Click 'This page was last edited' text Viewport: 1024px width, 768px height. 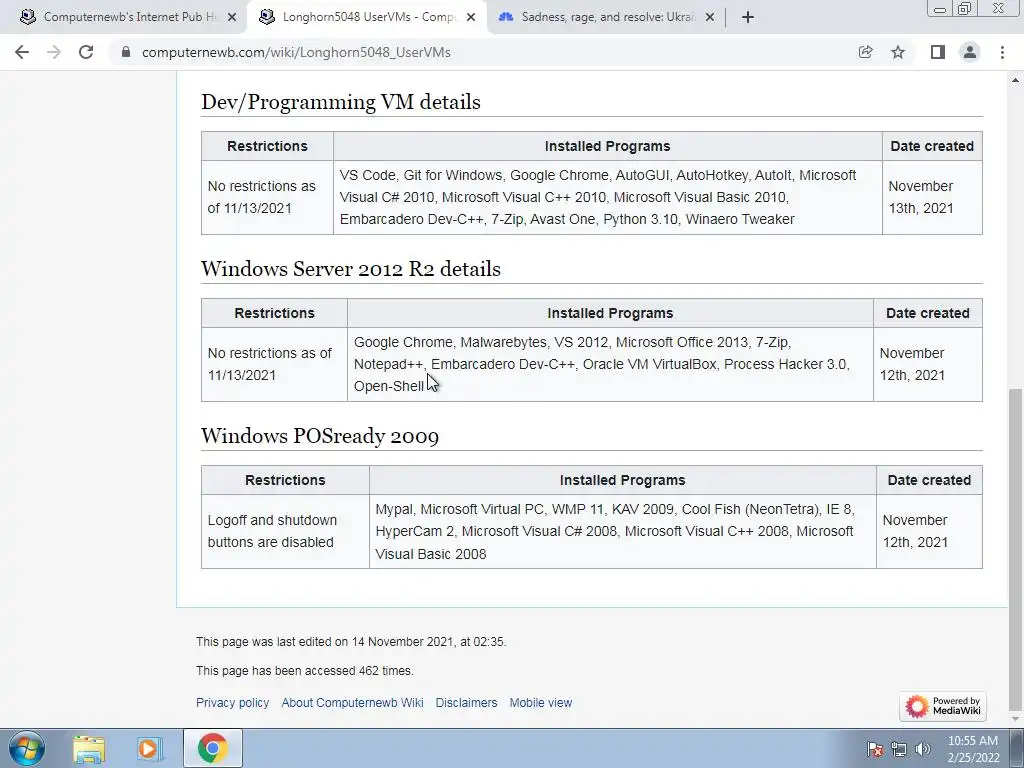click(x=351, y=642)
